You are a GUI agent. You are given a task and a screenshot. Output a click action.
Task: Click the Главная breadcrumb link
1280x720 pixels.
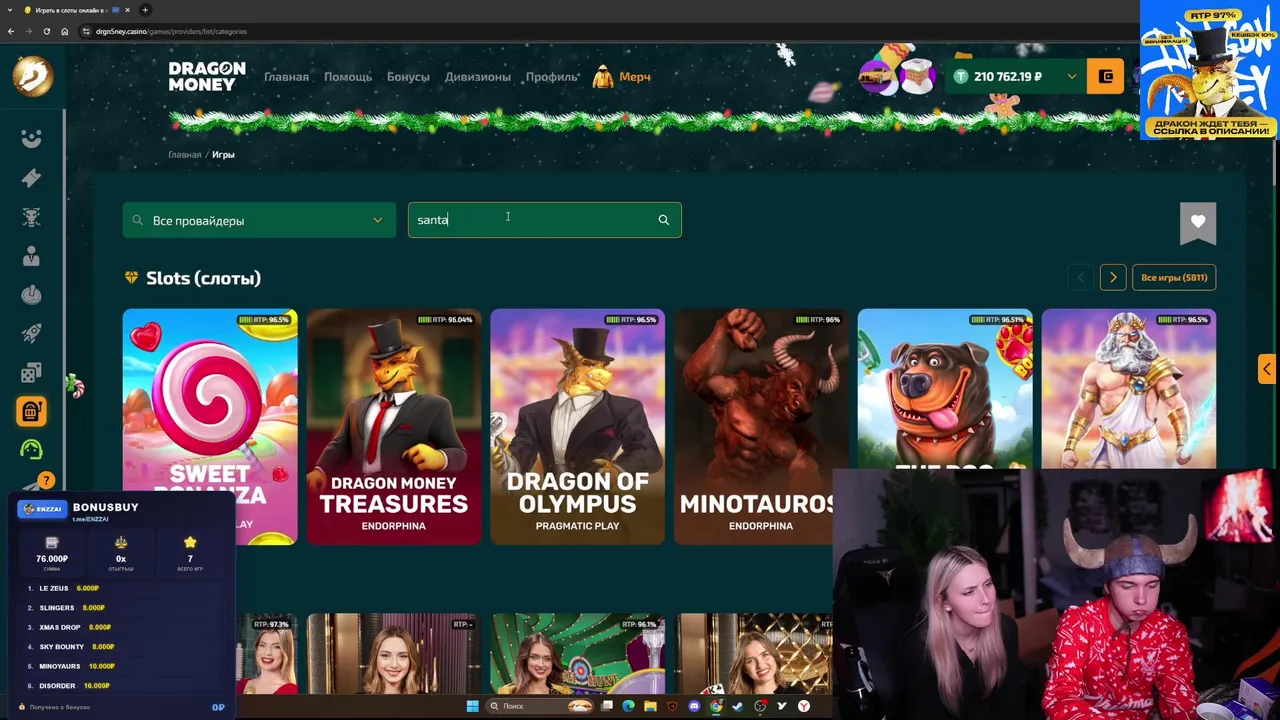184,155
